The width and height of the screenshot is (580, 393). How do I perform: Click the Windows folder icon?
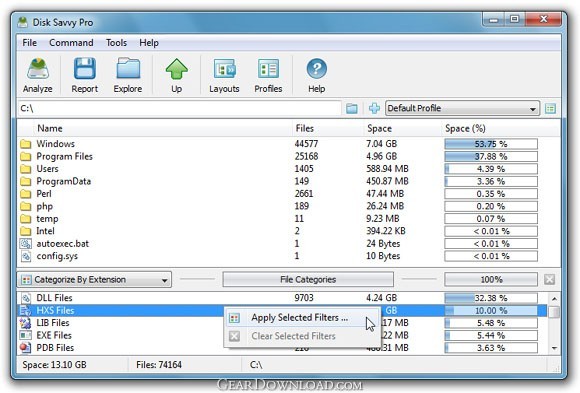tap(26, 144)
